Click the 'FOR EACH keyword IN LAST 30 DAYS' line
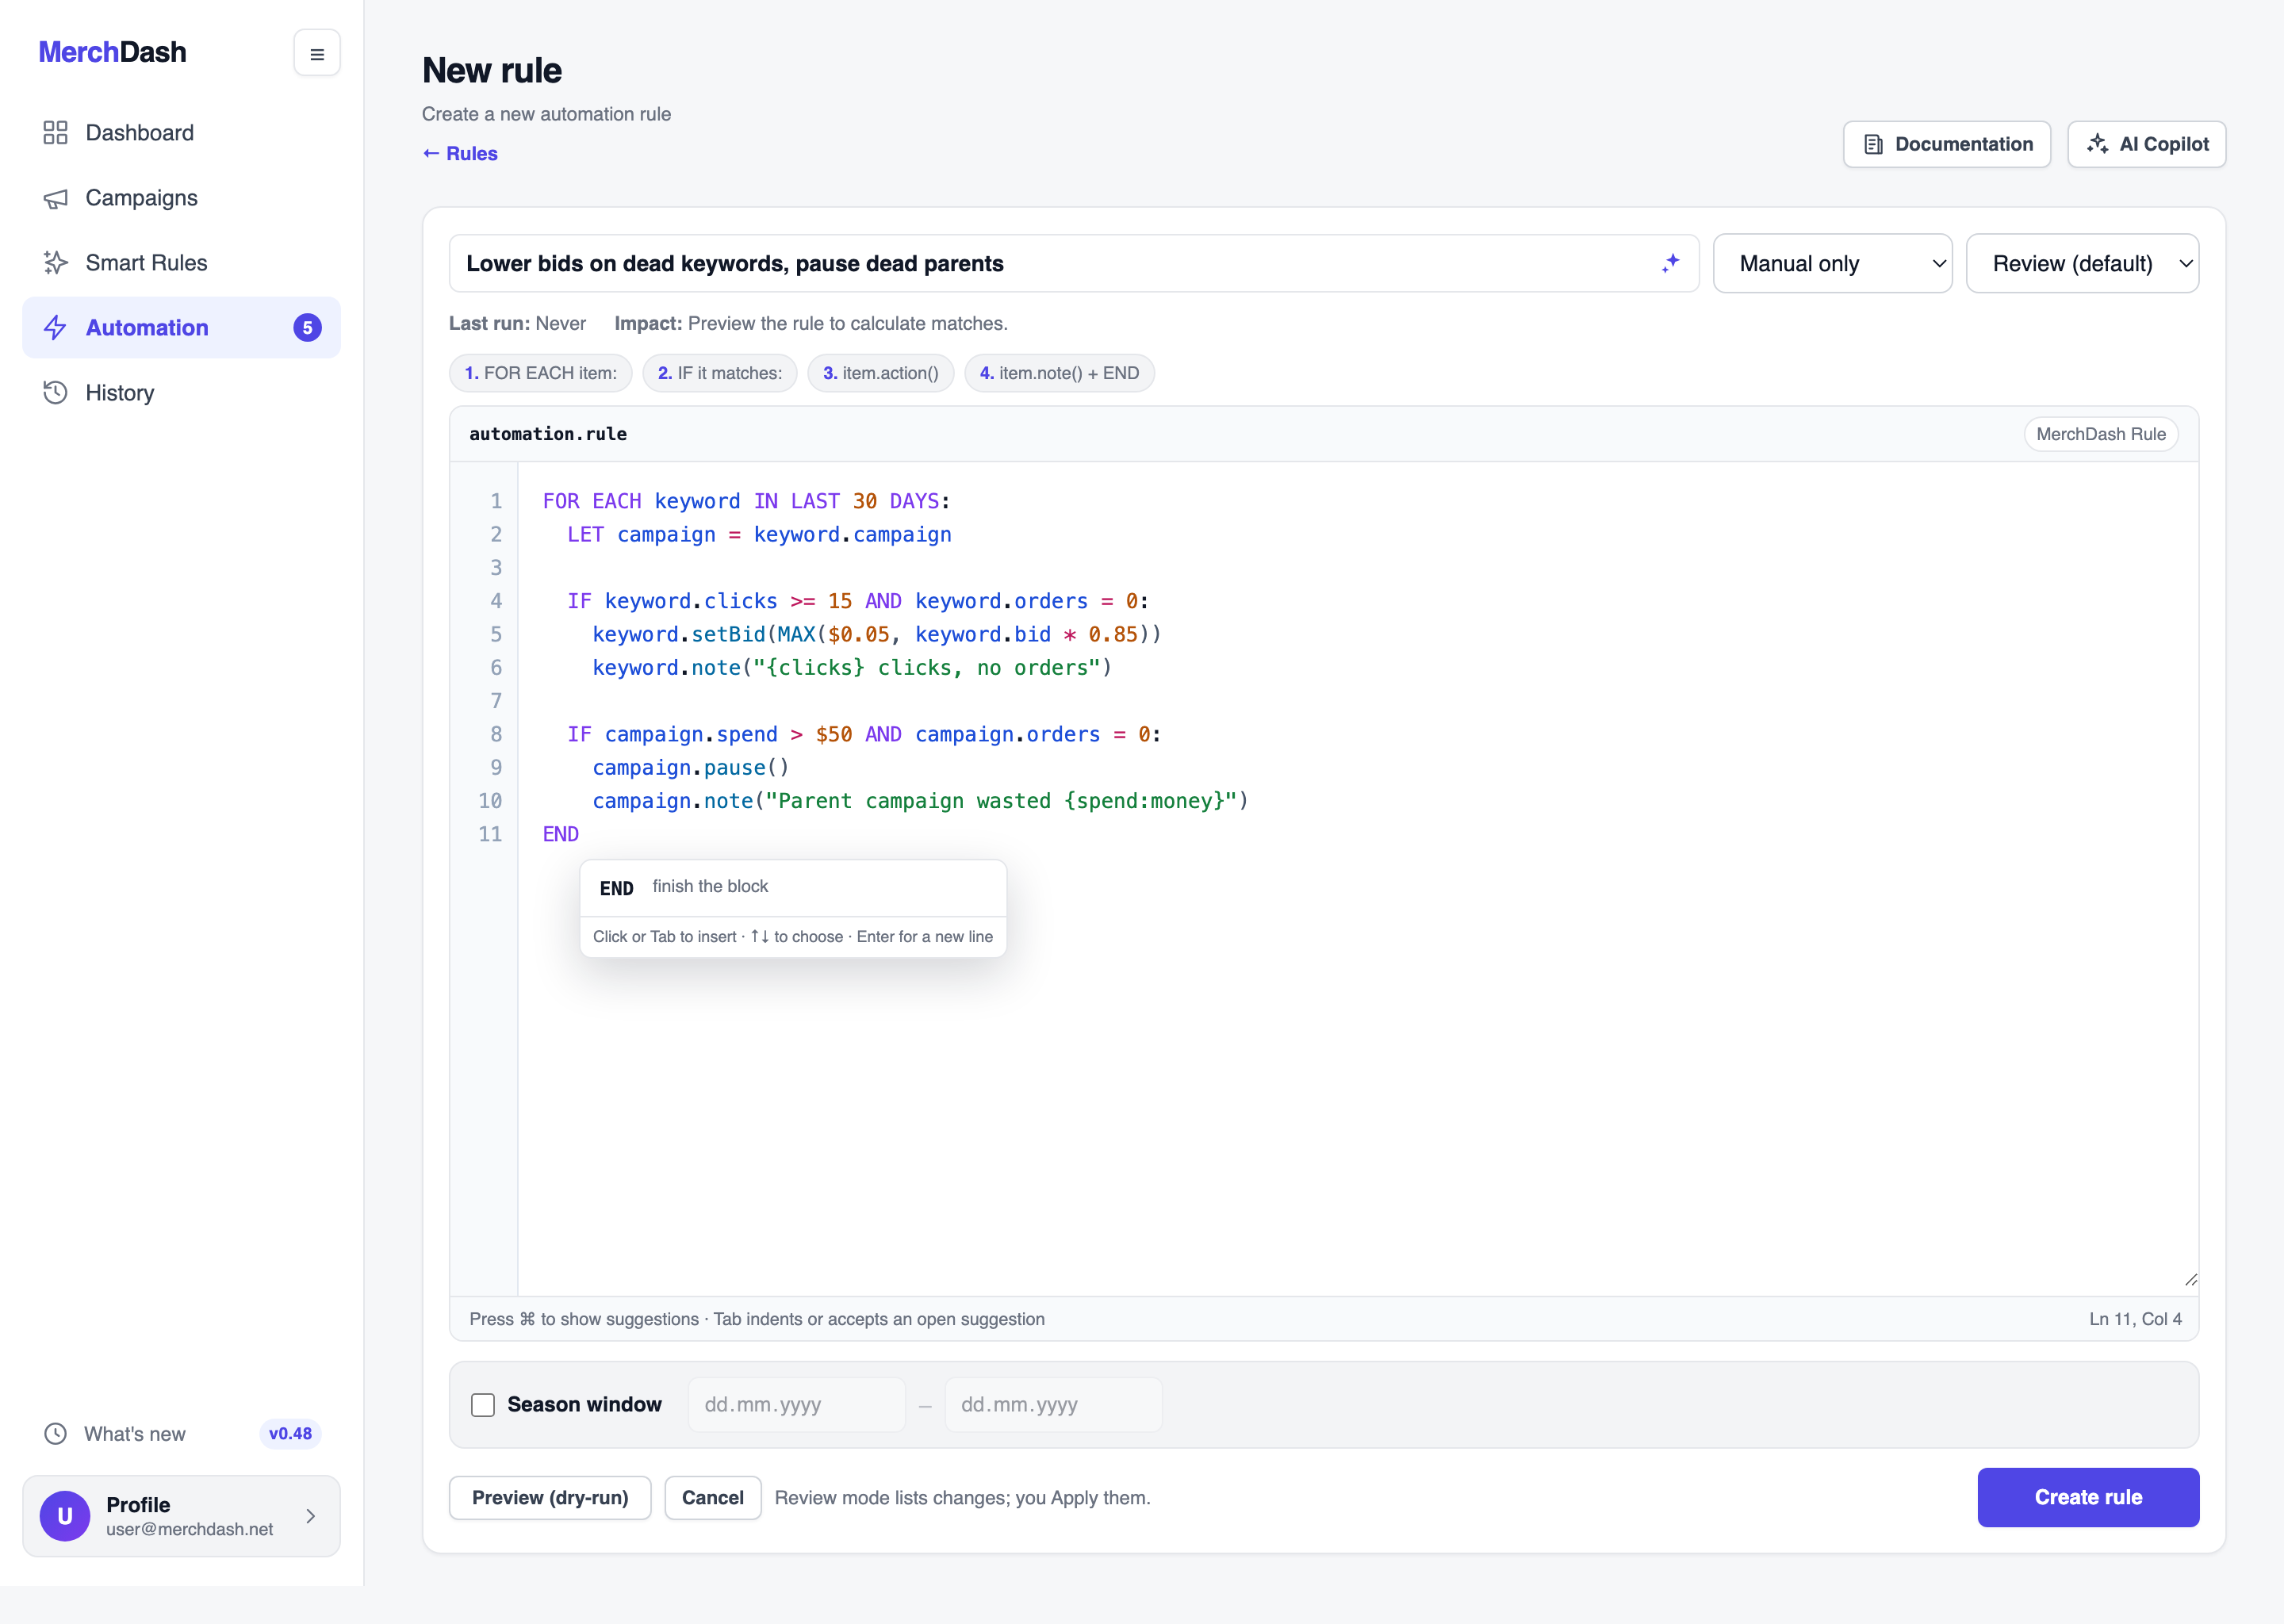Screen dimensions: 2284x1624 pos(746,501)
